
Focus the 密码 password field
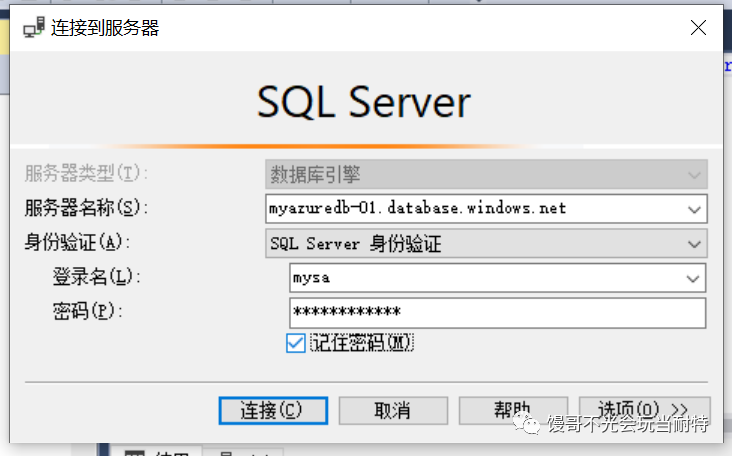tap(497, 313)
